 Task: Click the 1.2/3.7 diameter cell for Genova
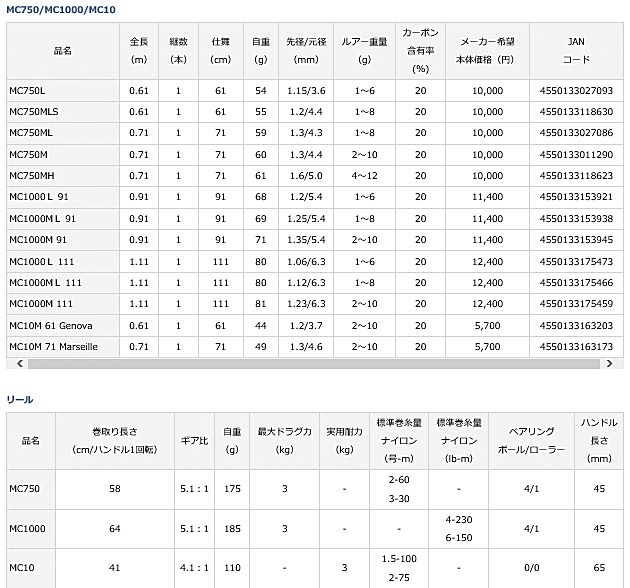(306, 326)
